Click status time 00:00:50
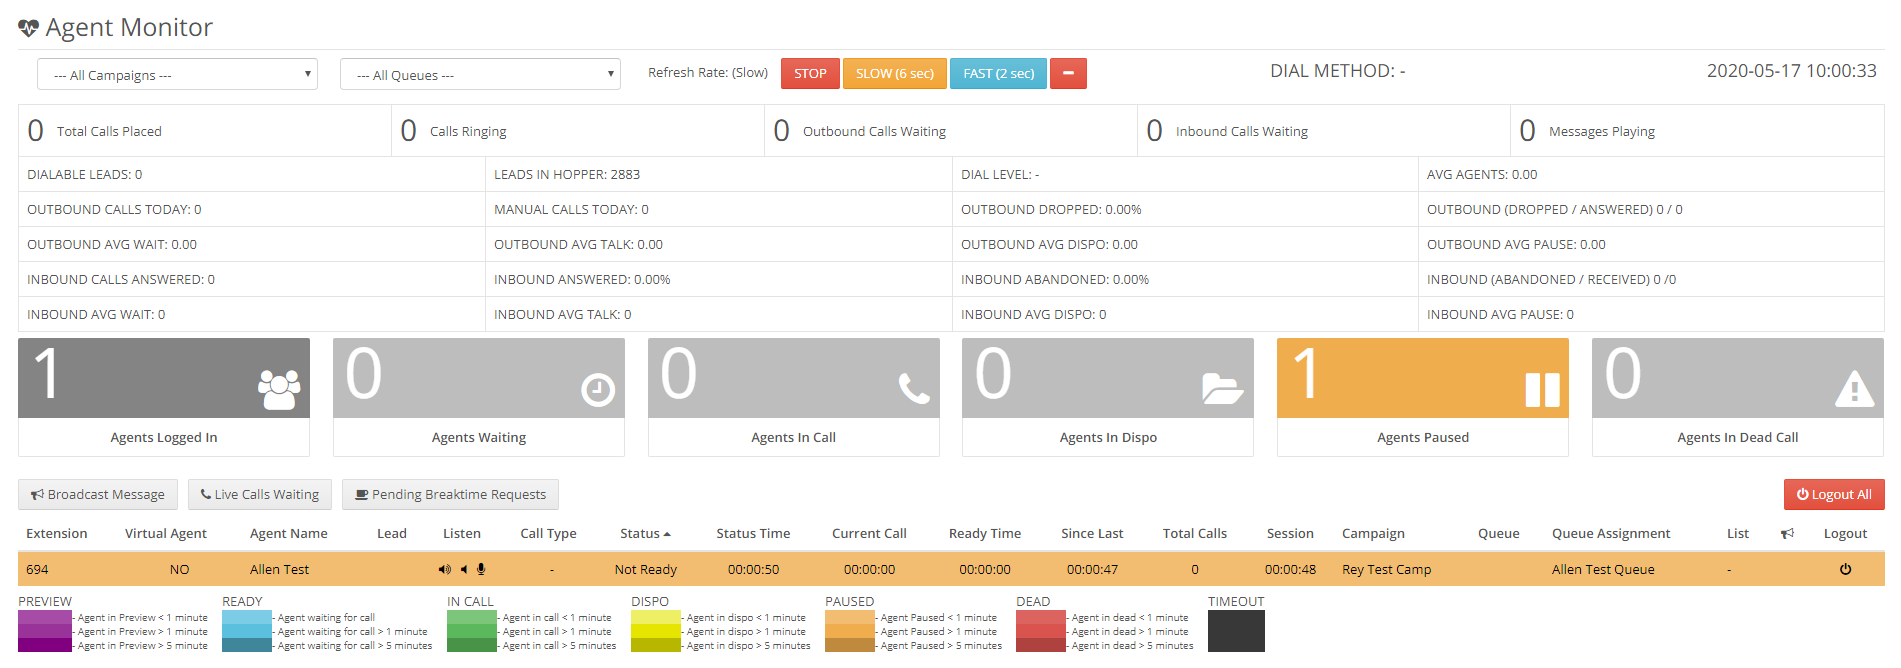Viewport: 1901px width, 668px height. click(x=753, y=569)
